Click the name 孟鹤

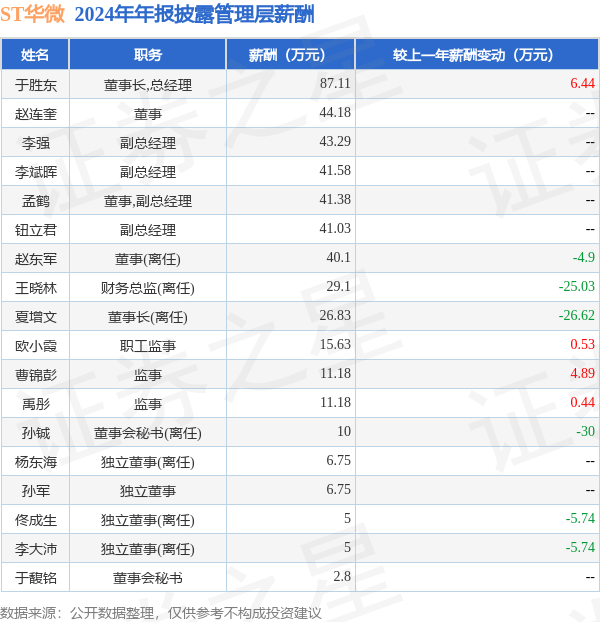click(x=36, y=201)
